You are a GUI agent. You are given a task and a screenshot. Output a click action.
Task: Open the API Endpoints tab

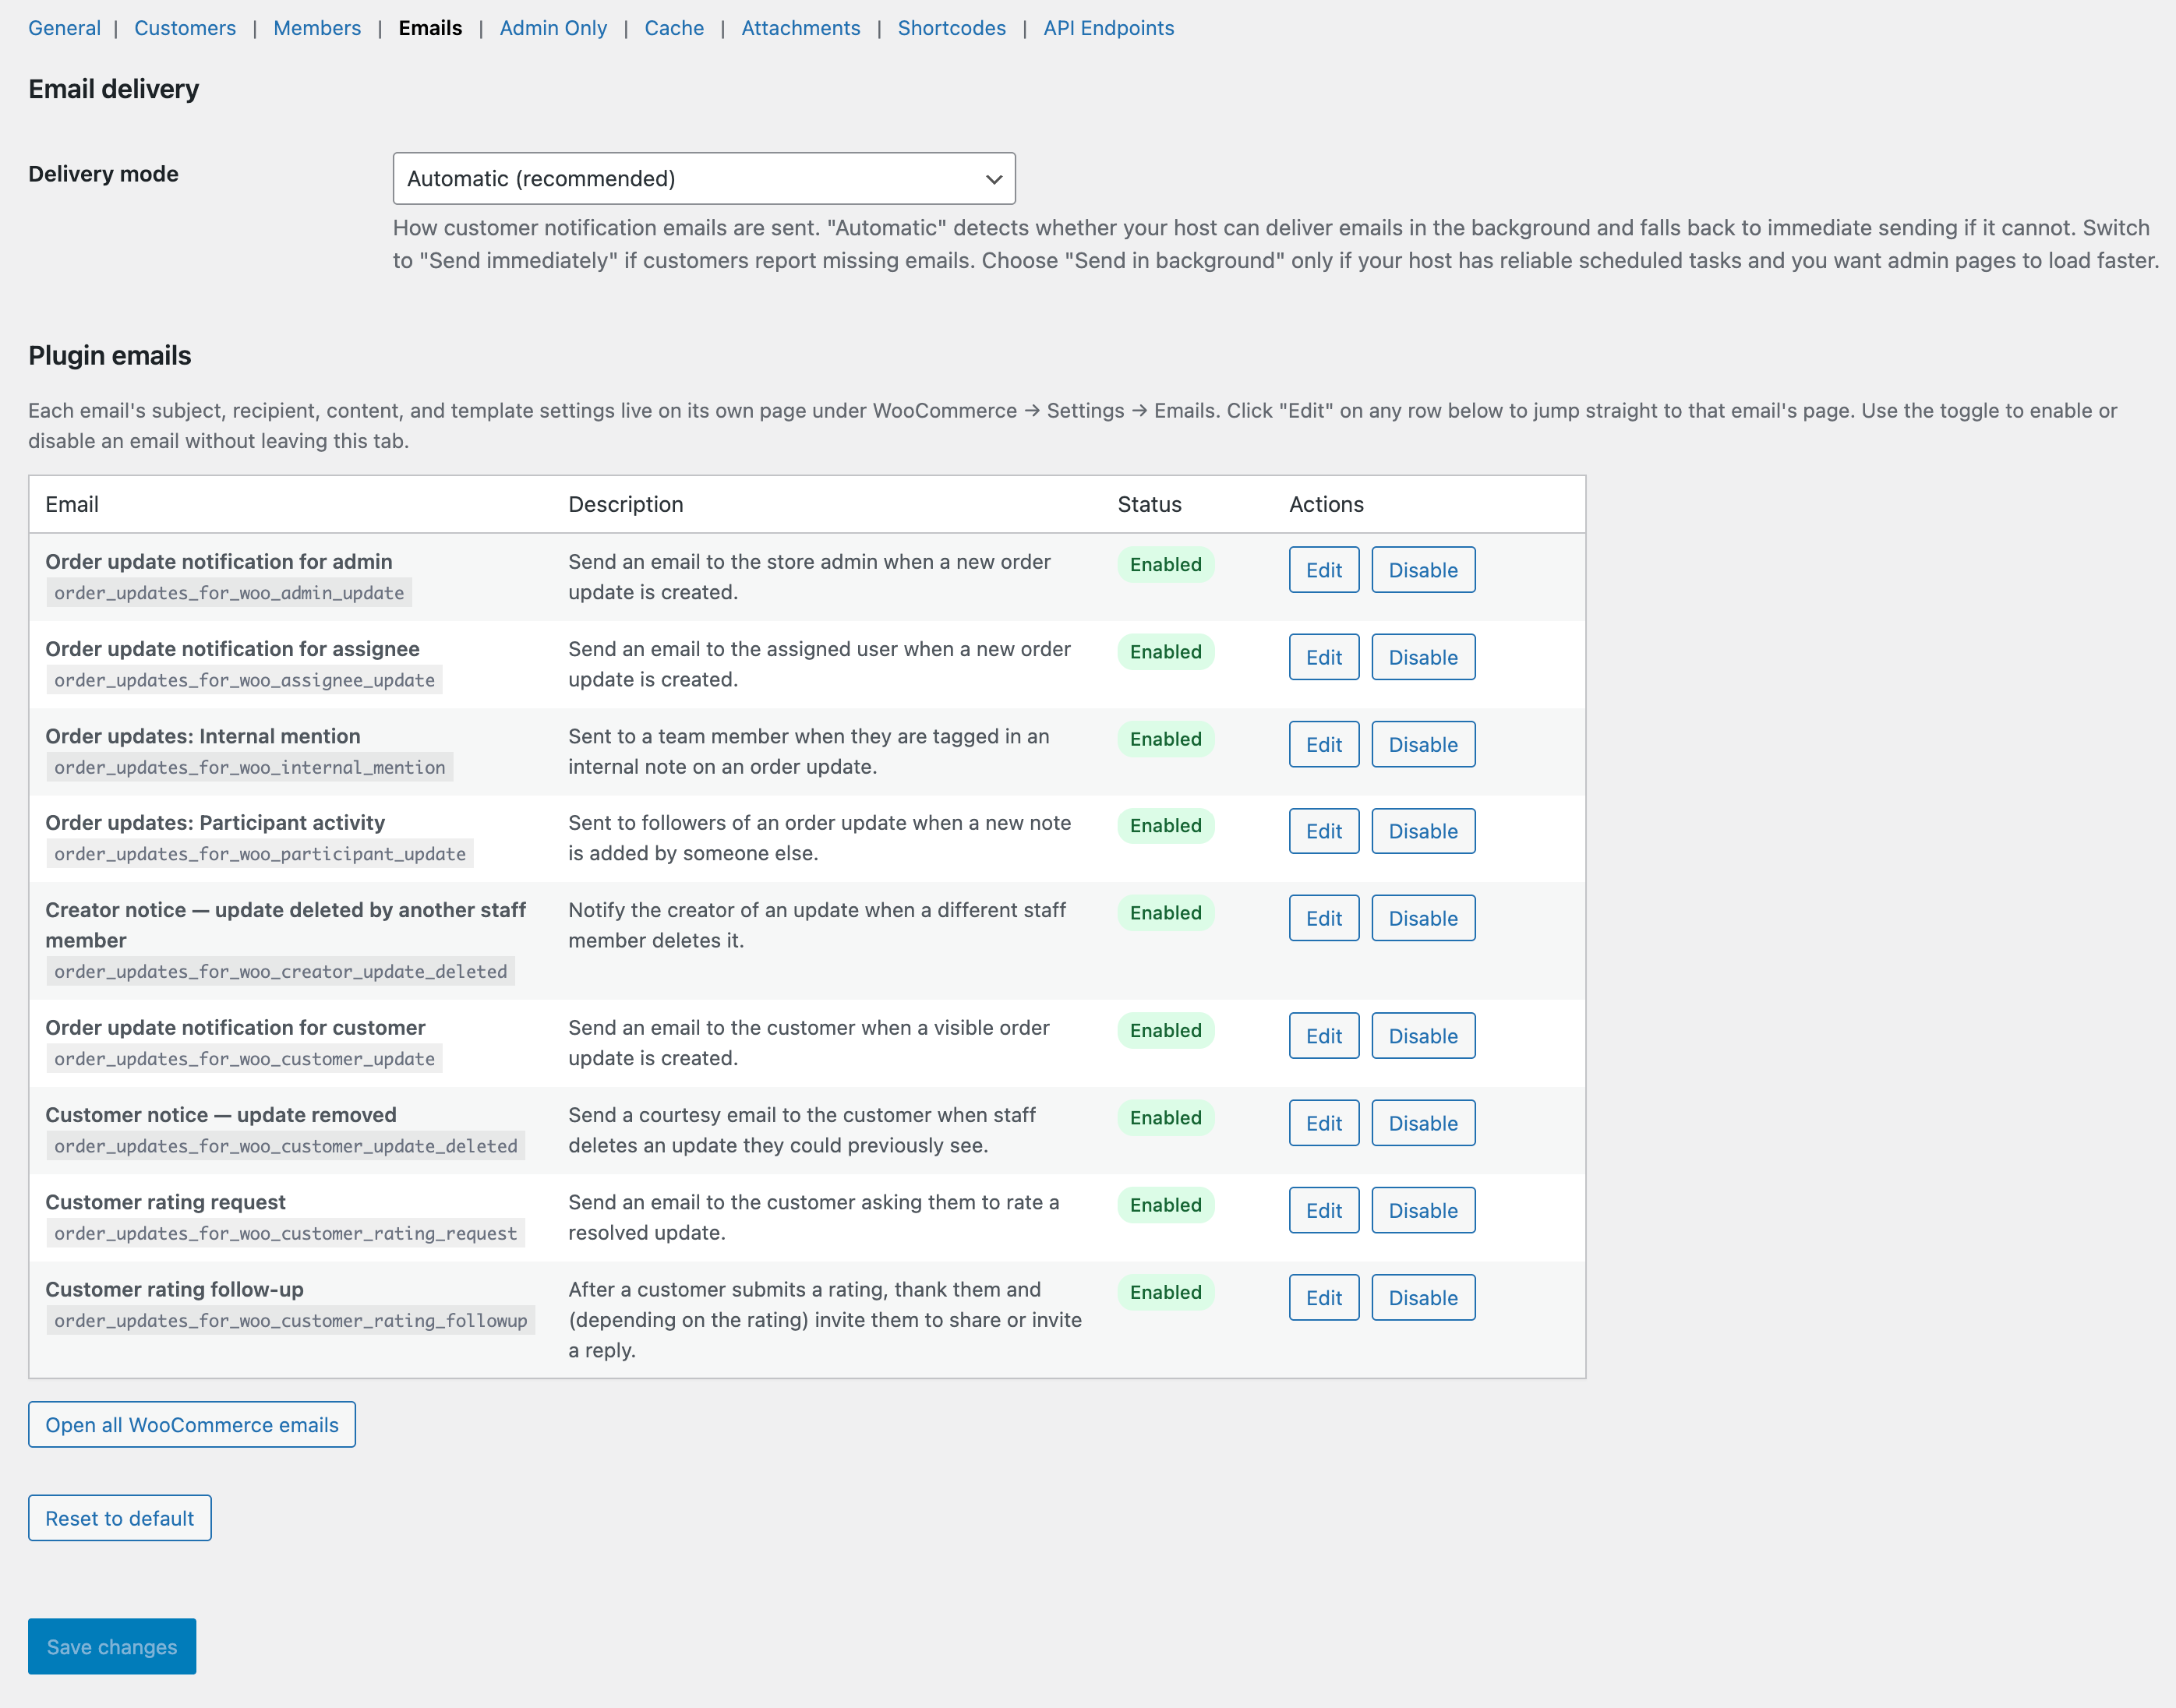pyautogui.click(x=1109, y=28)
